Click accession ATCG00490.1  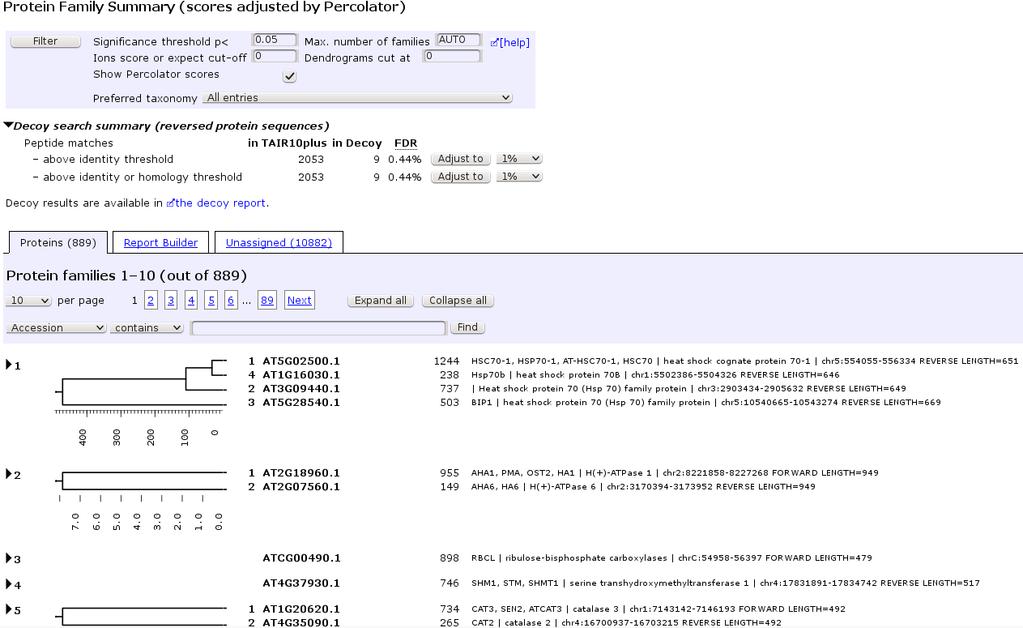pos(301,558)
